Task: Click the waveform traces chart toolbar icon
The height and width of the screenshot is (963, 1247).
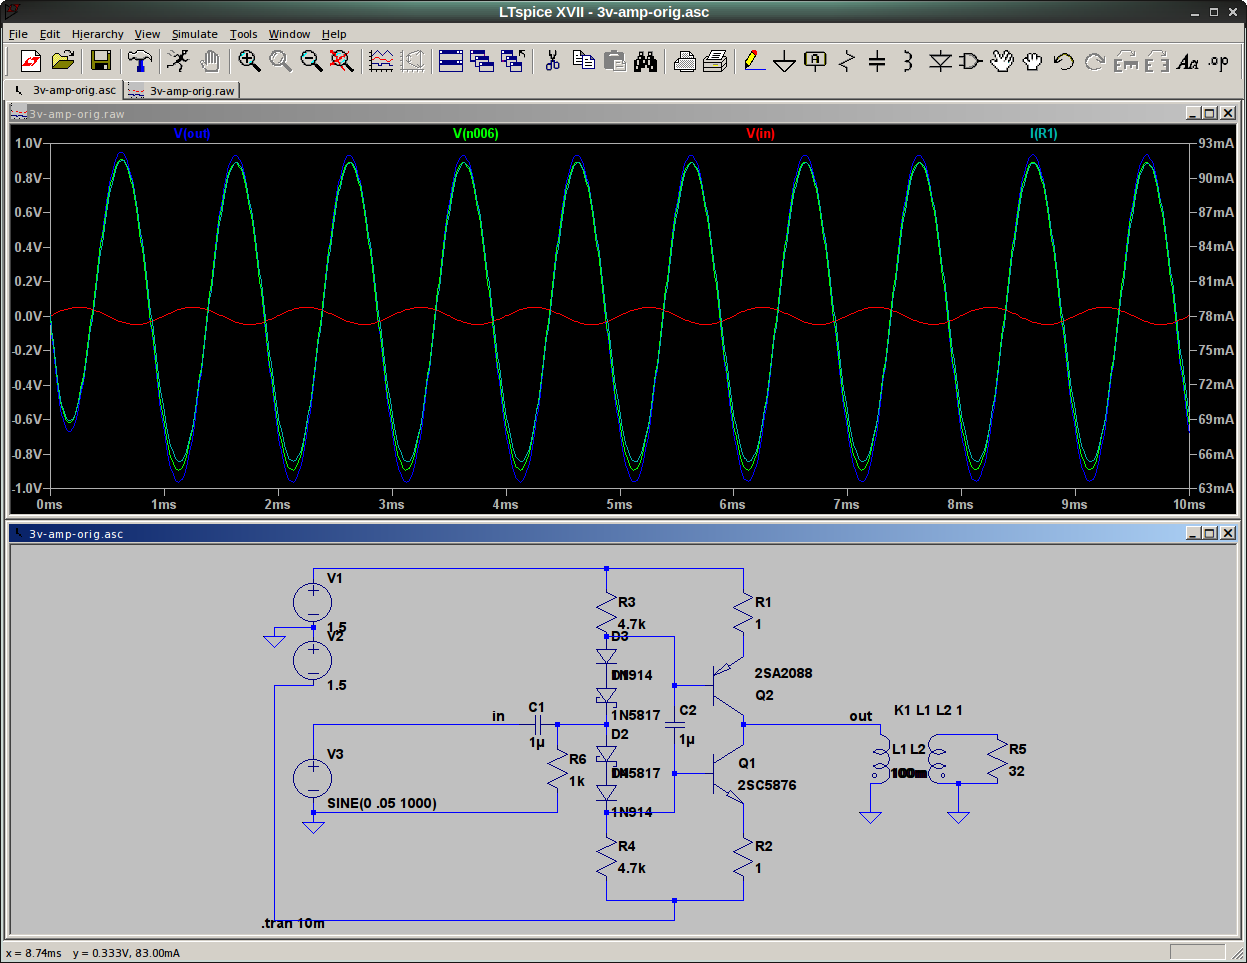Action: 381,61
